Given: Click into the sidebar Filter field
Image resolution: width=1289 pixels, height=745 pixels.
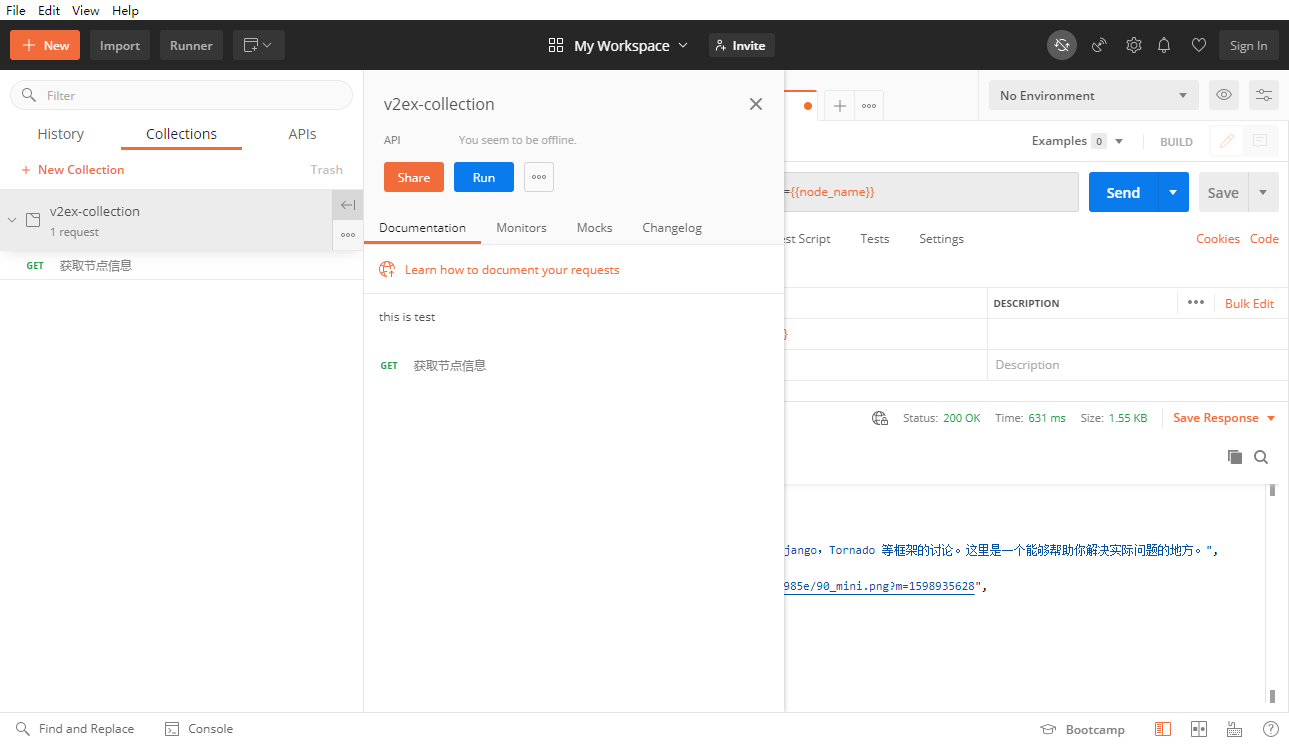Looking at the screenshot, I should tap(181, 95).
